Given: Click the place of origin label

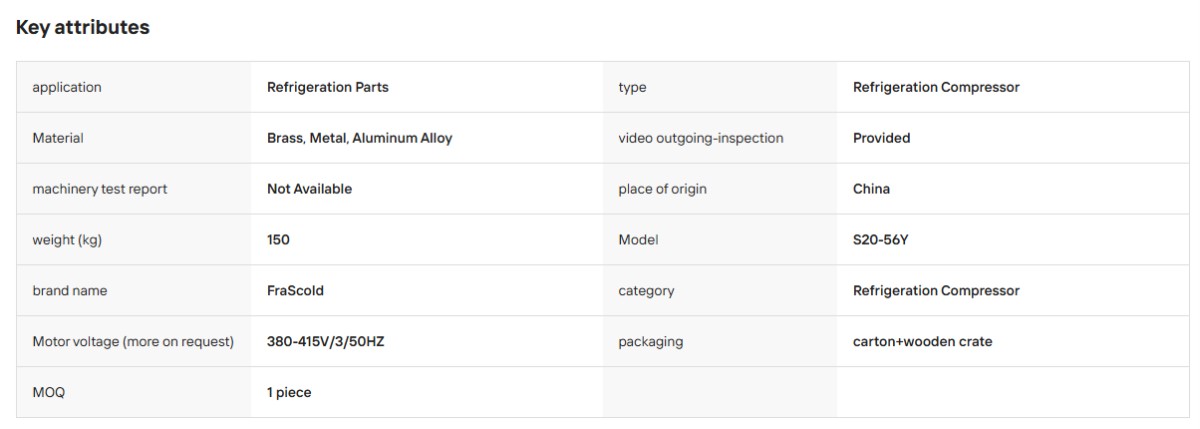Looking at the screenshot, I should click(x=663, y=189).
